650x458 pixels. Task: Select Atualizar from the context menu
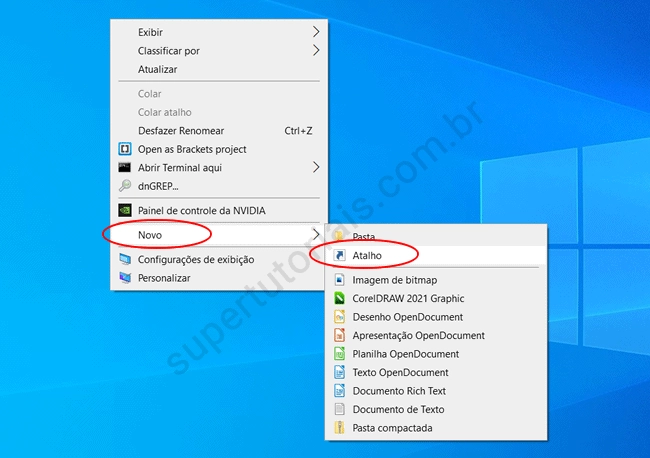pyautogui.click(x=157, y=69)
